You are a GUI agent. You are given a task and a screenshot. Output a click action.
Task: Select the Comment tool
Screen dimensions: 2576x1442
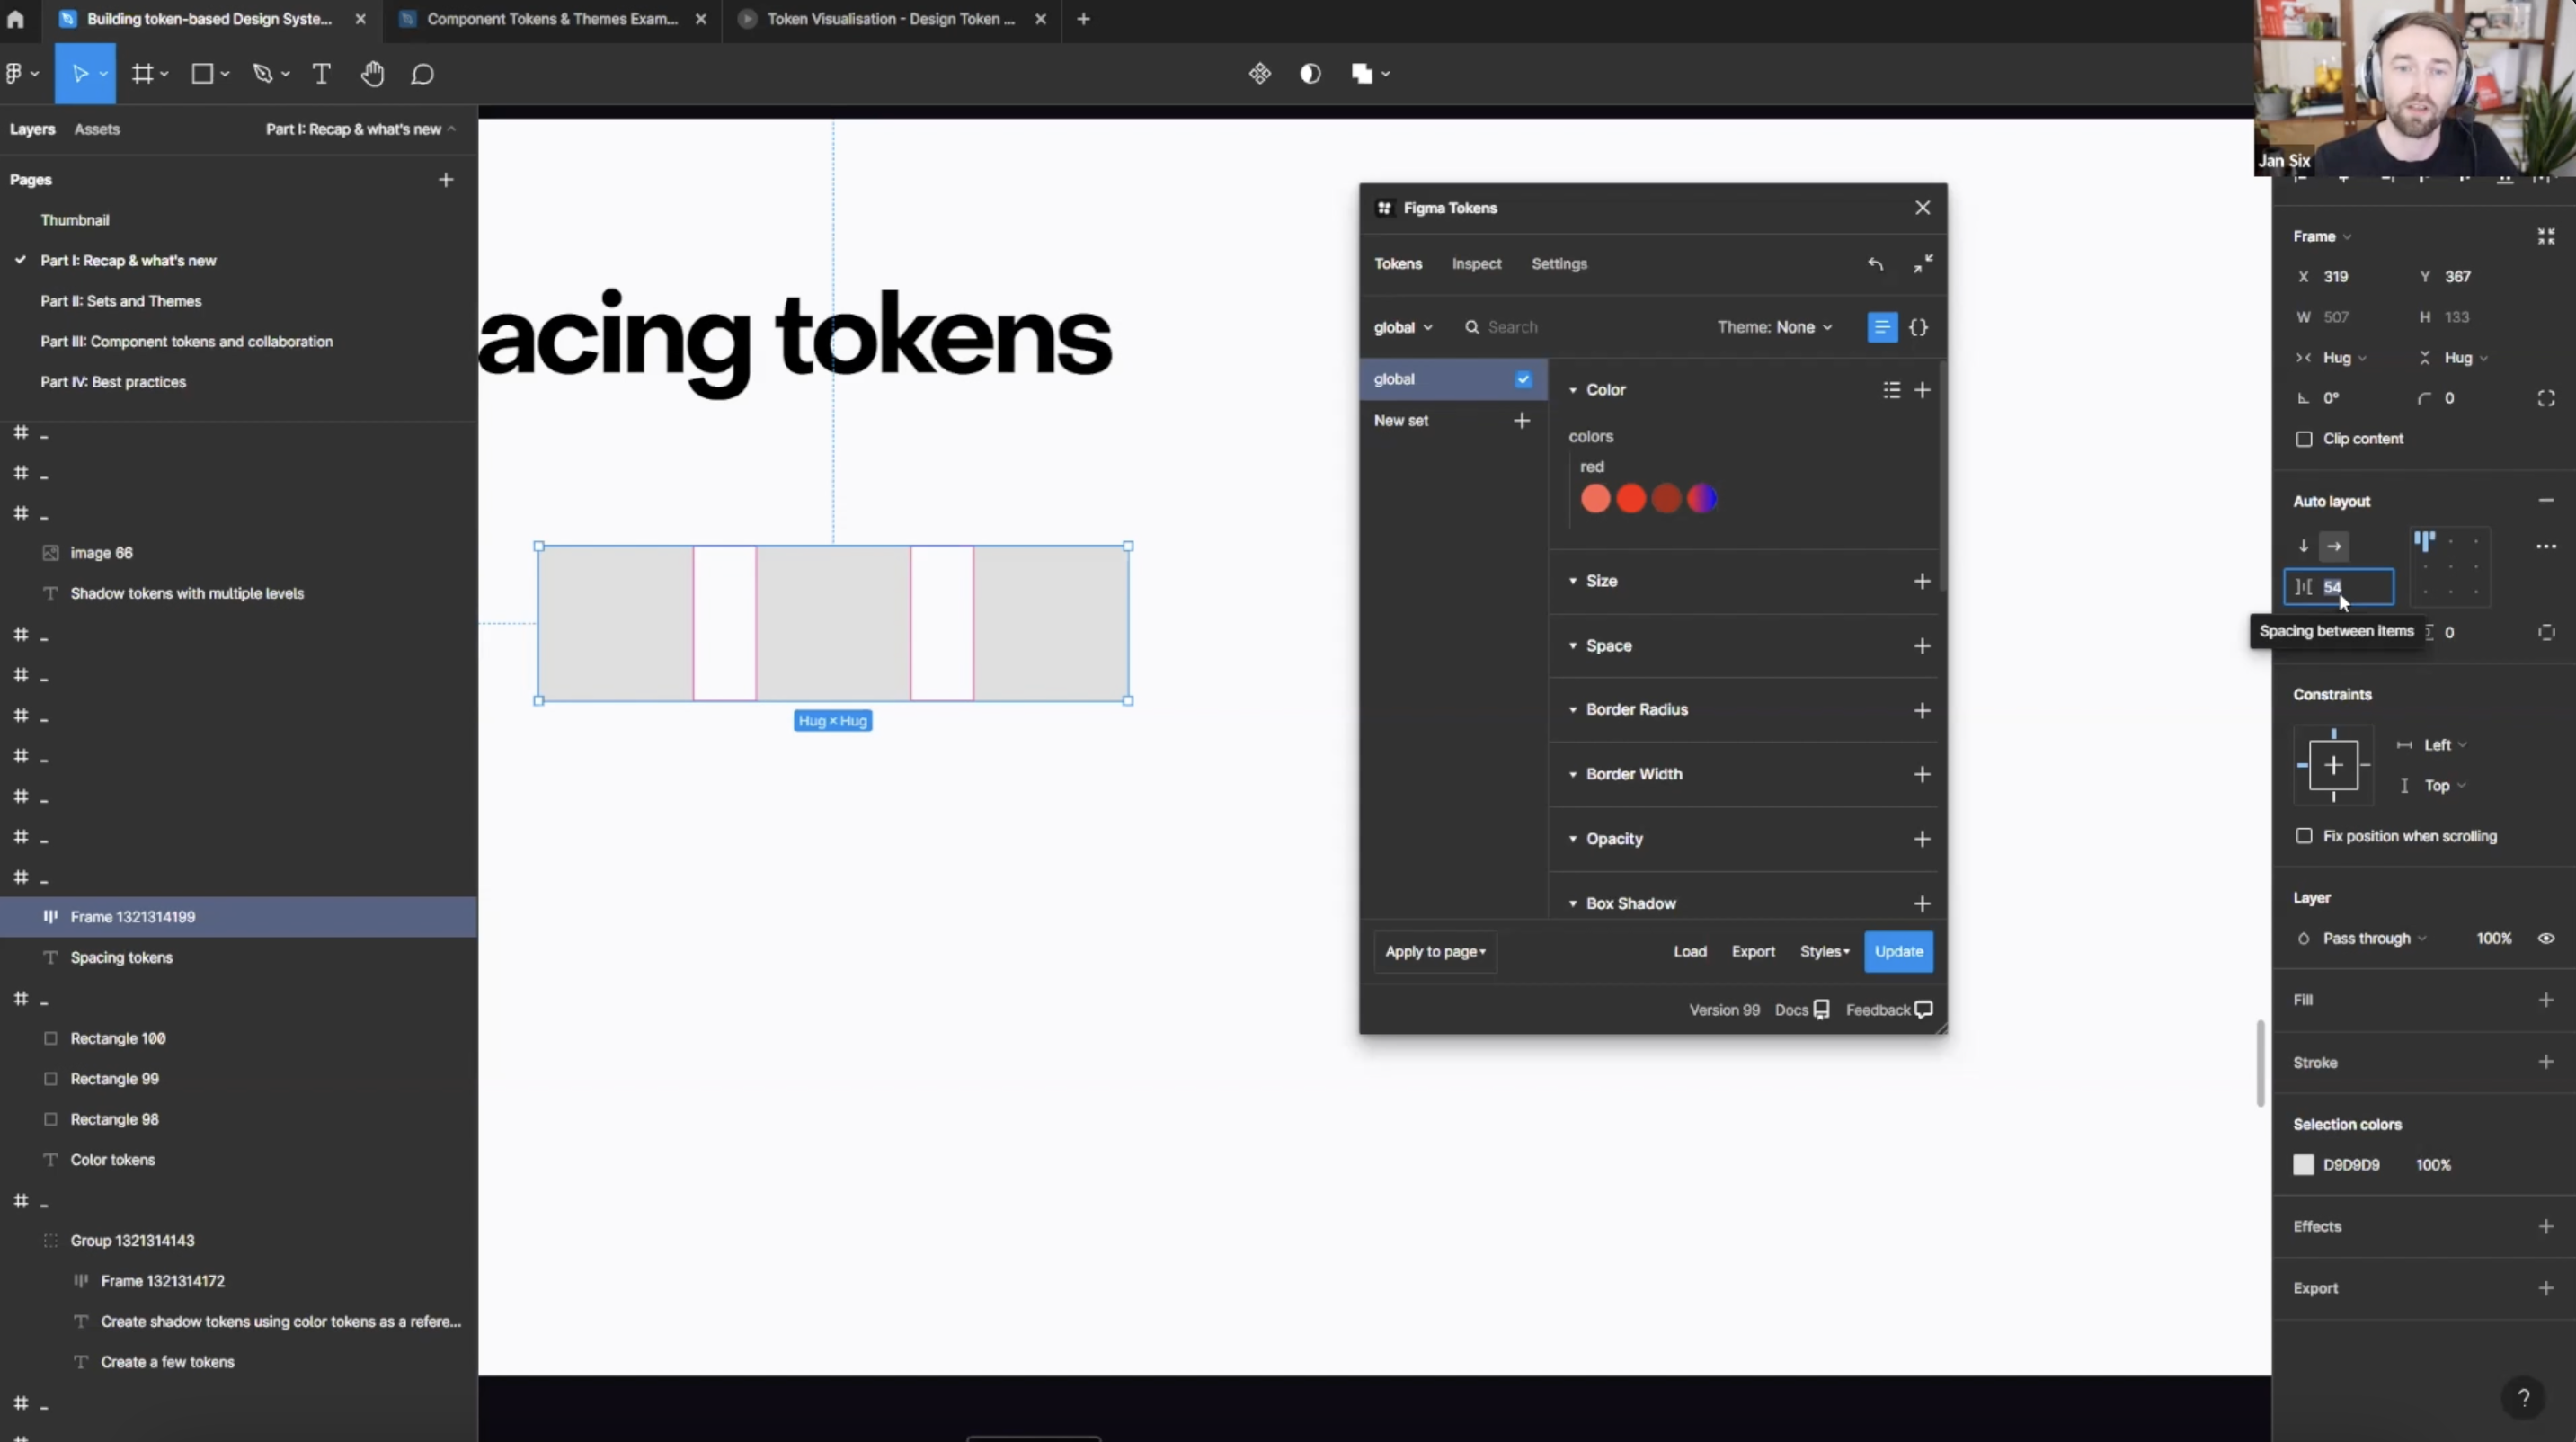[x=422, y=74]
